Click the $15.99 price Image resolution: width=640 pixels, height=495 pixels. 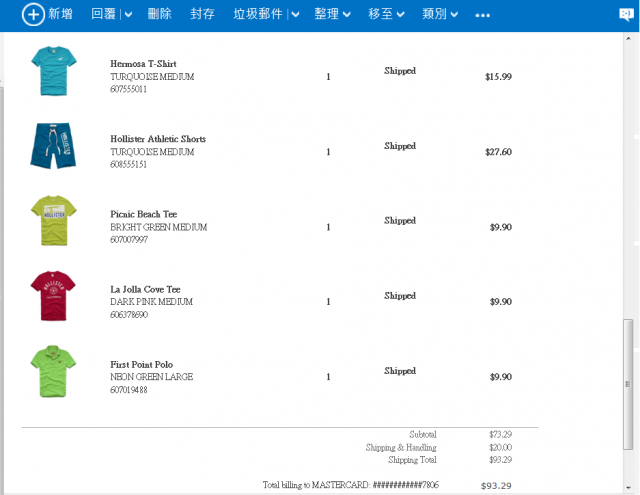(x=498, y=77)
